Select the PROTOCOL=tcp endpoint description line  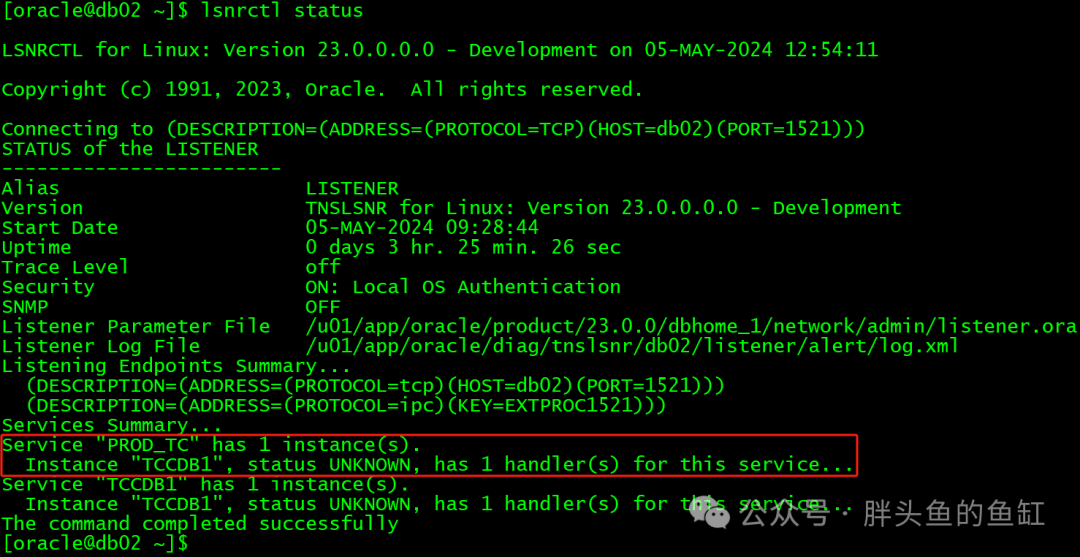click(375, 386)
